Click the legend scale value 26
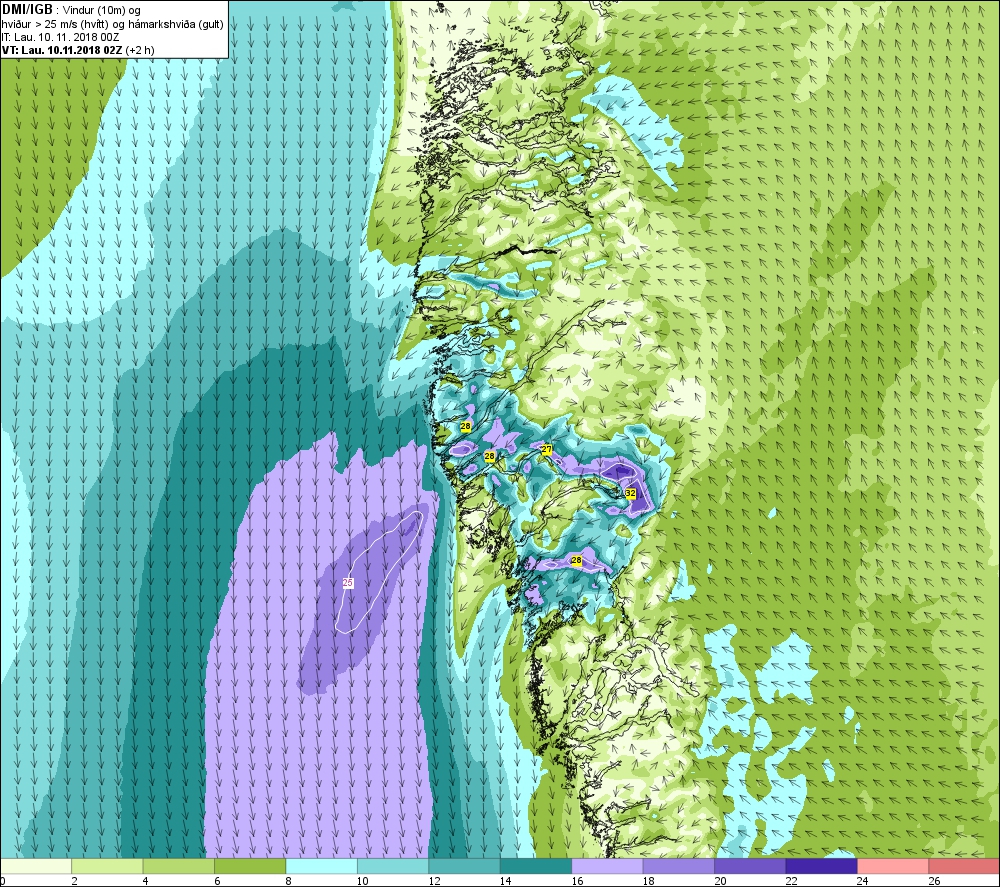This screenshot has height=887, width=1000. (934, 881)
